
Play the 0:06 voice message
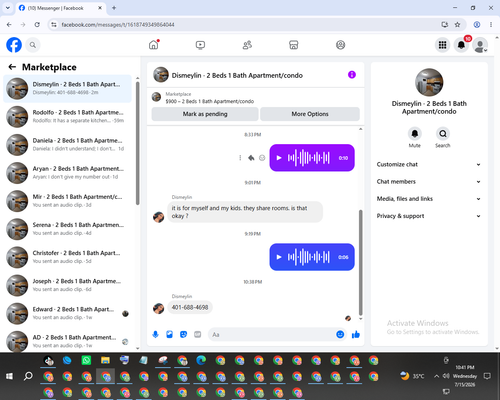279,257
